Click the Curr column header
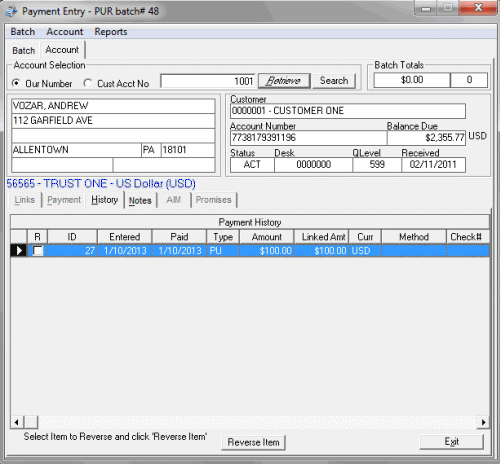The height and width of the screenshot is (464, 500). pyautogui.click(x=365, y=237)
